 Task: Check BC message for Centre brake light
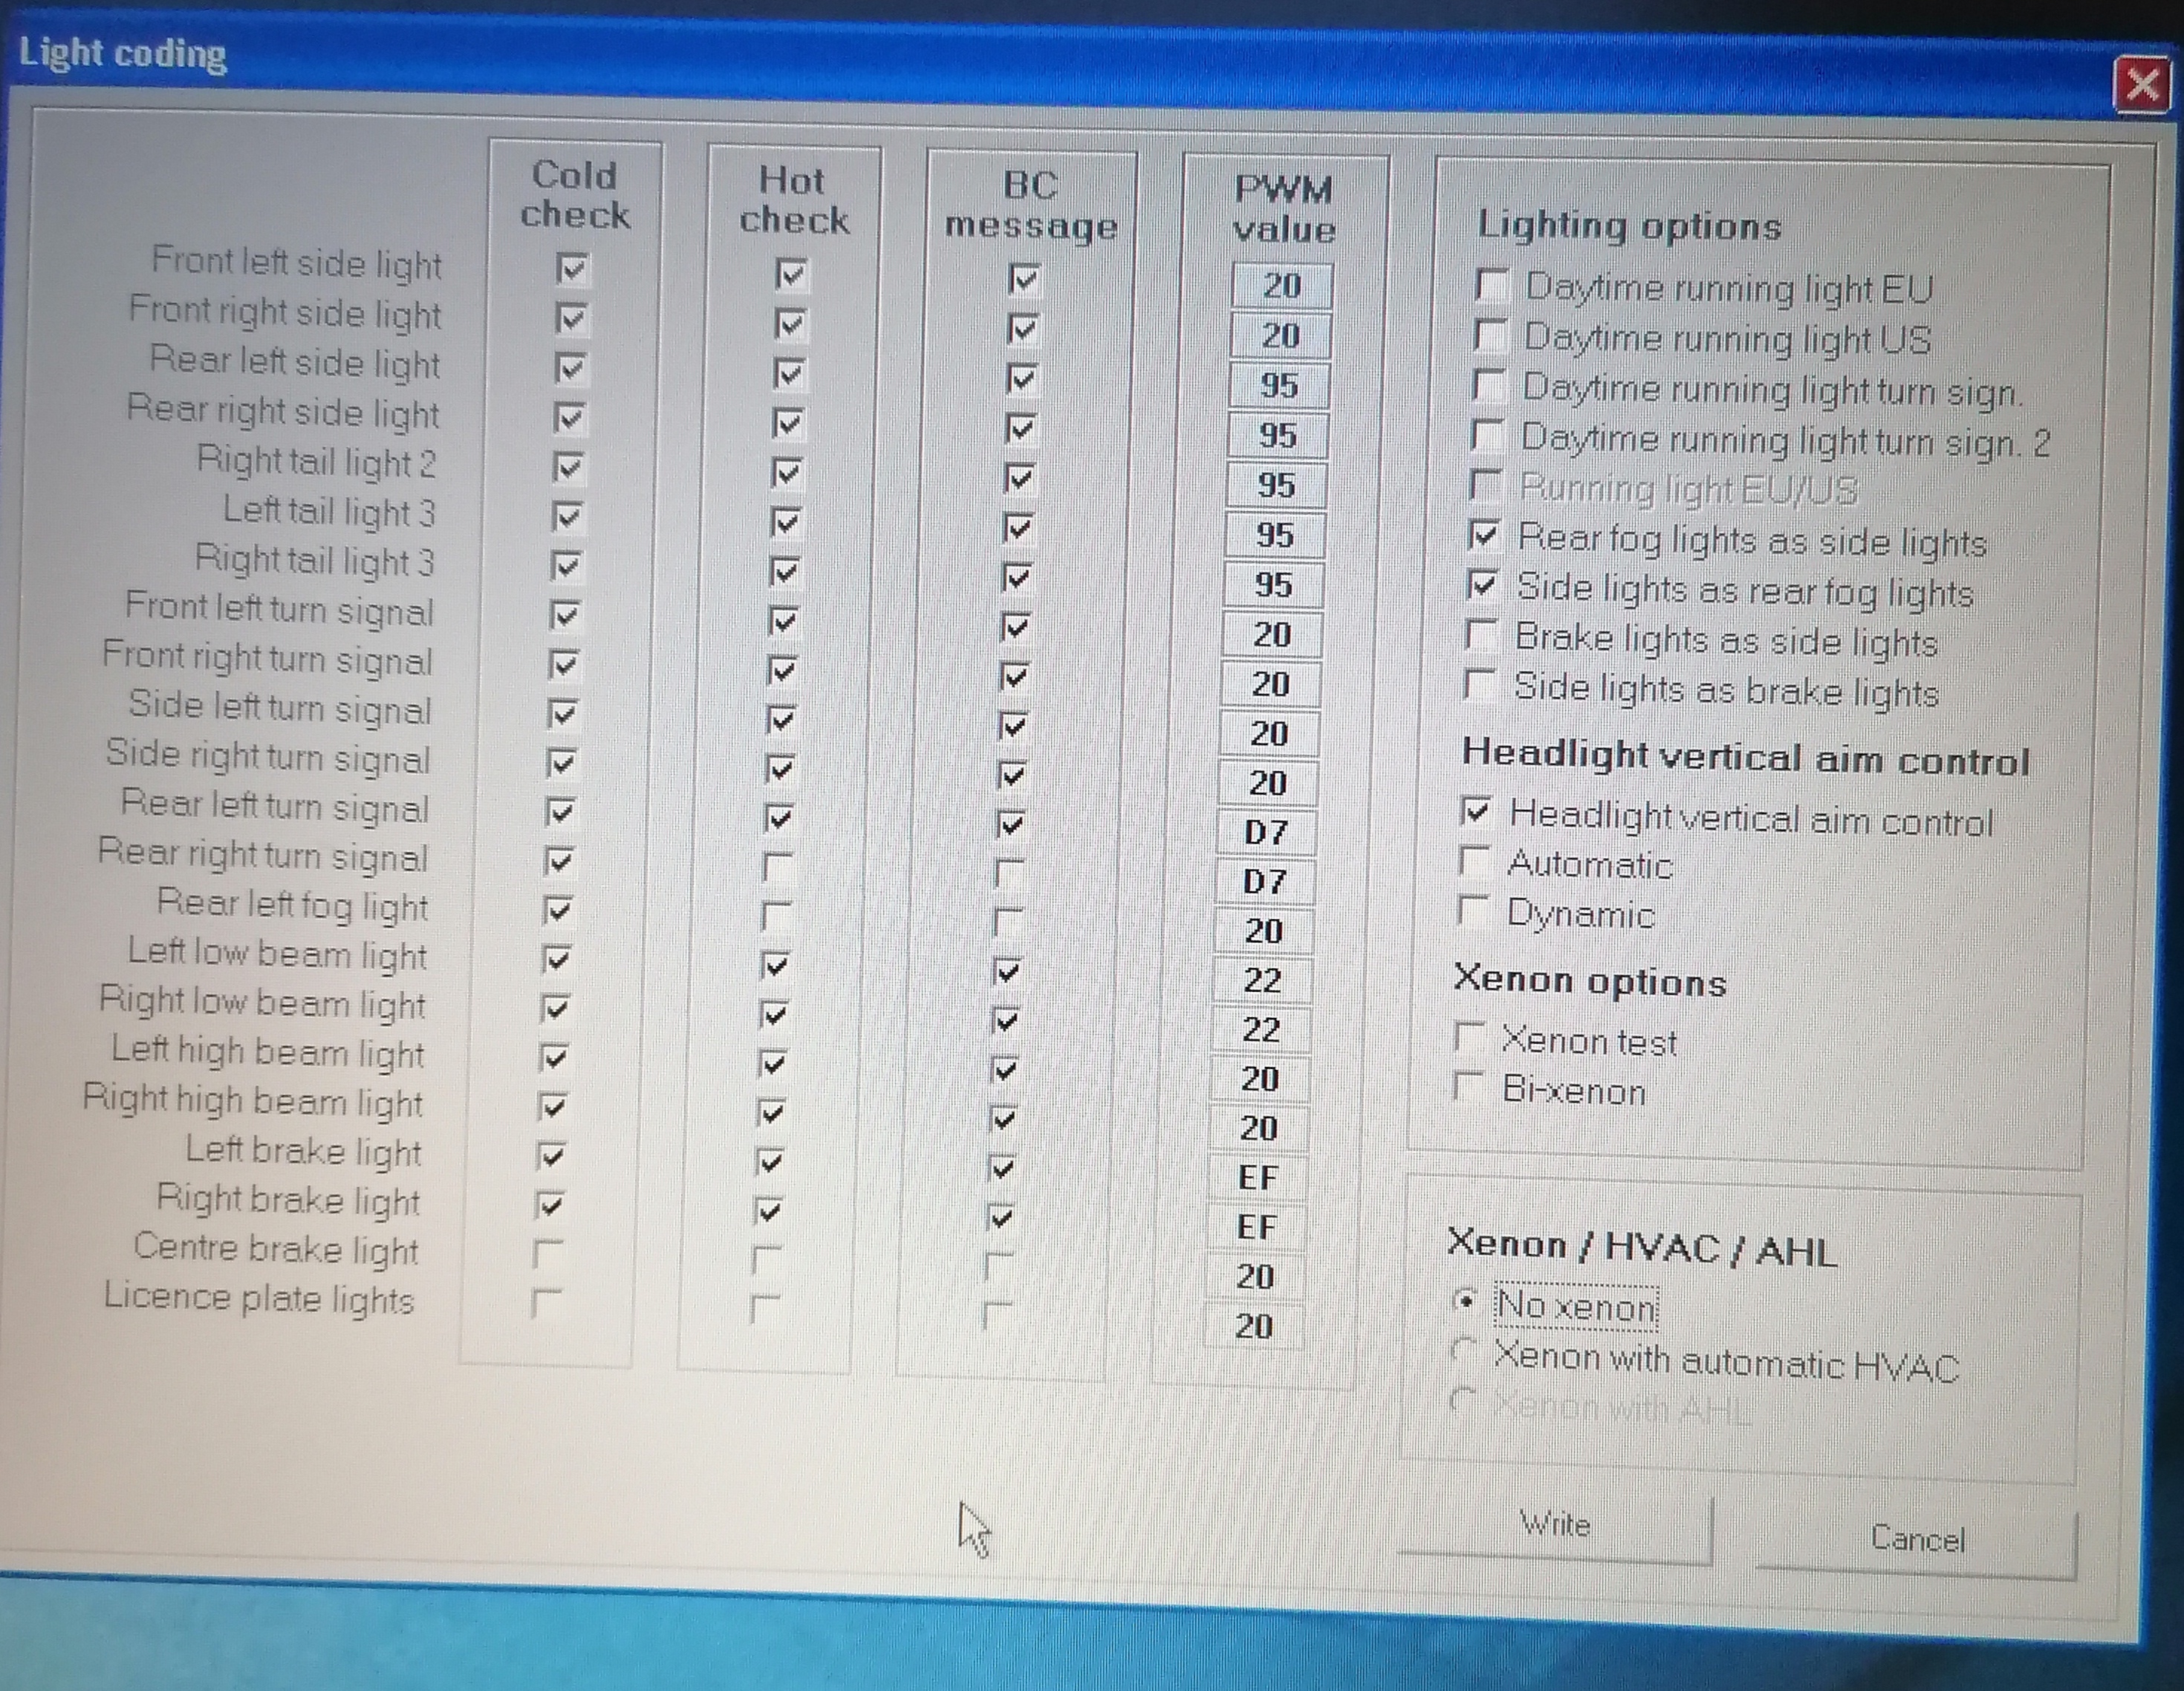tap(999, 1267)
